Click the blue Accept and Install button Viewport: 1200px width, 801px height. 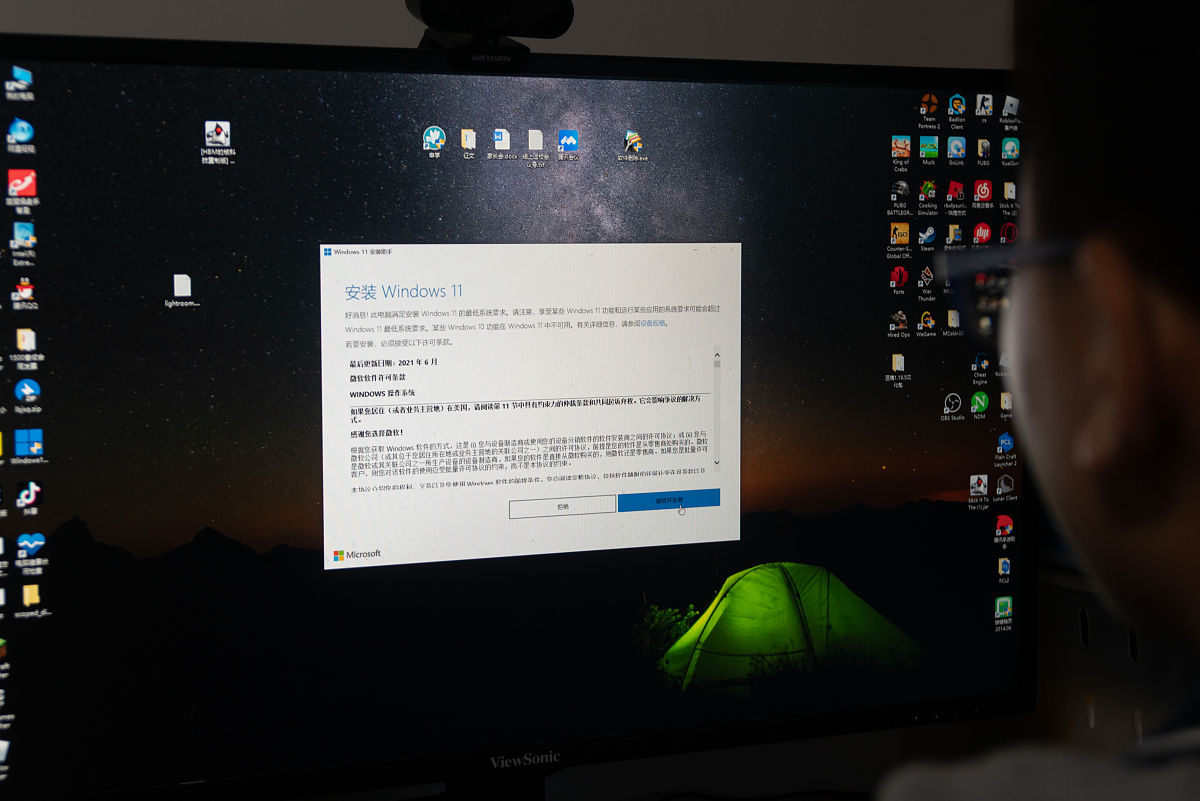click(x=668, y=500)
